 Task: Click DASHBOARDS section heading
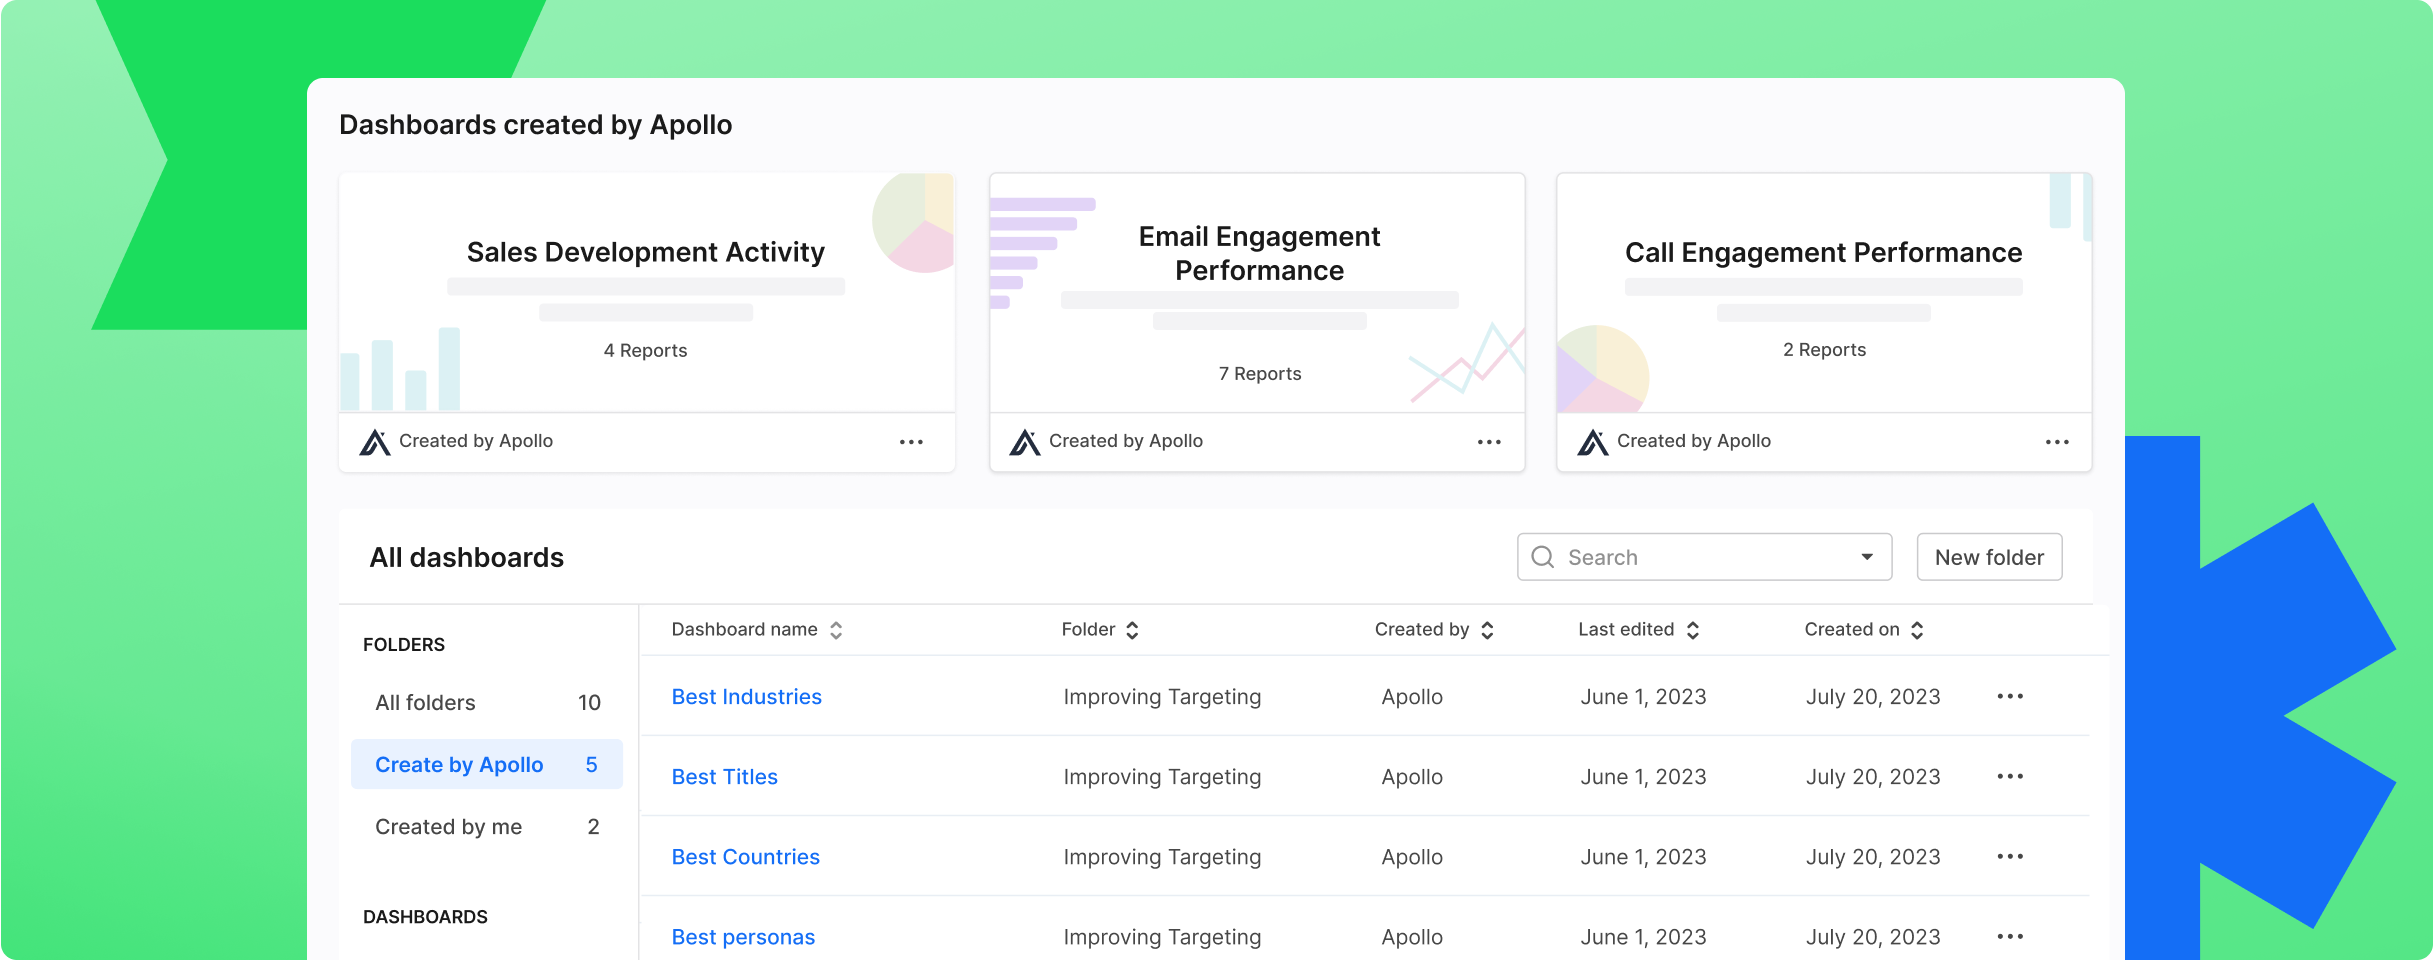pyautogui.click(x=425, y=917)
